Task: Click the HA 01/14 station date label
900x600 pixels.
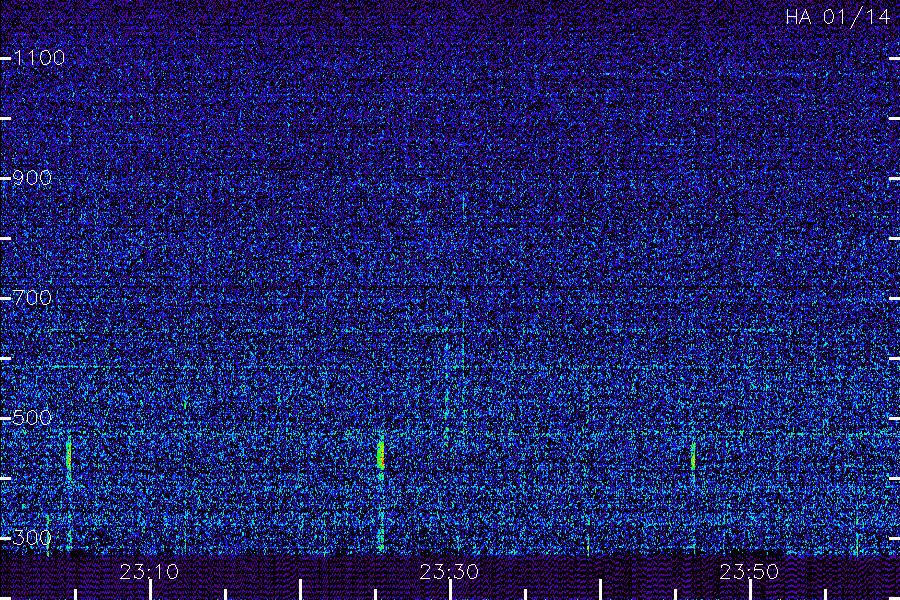Action: click(x=837, y=17)
